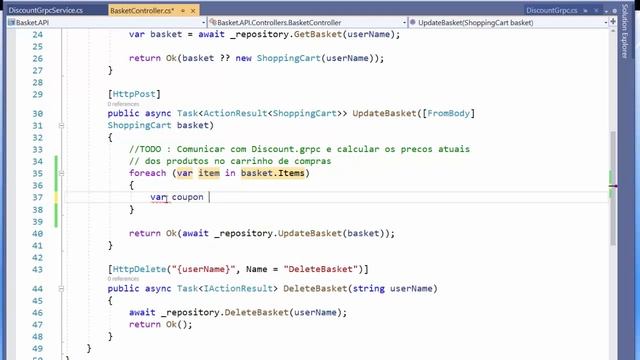The width and height of the screenshot is (640, 360).
Task: Click the FromBody attribute text
Action: coord(449,113)
